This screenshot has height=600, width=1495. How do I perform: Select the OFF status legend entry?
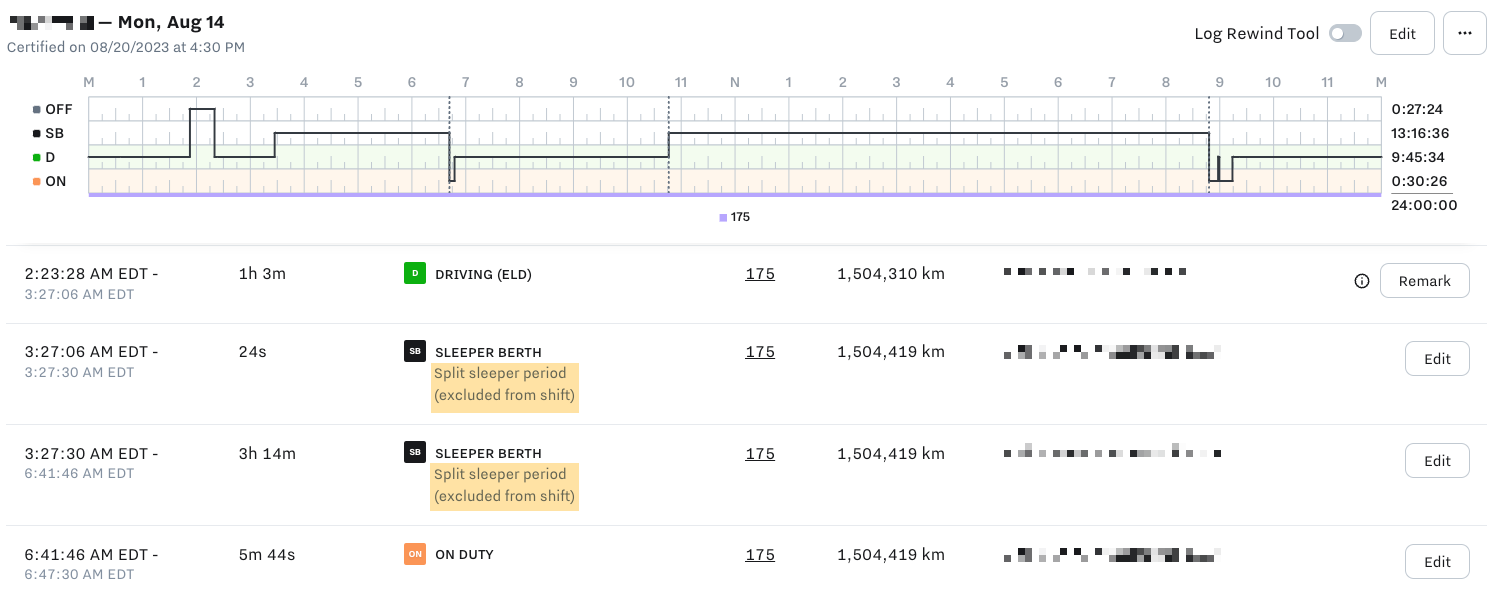tap(50, 109)
